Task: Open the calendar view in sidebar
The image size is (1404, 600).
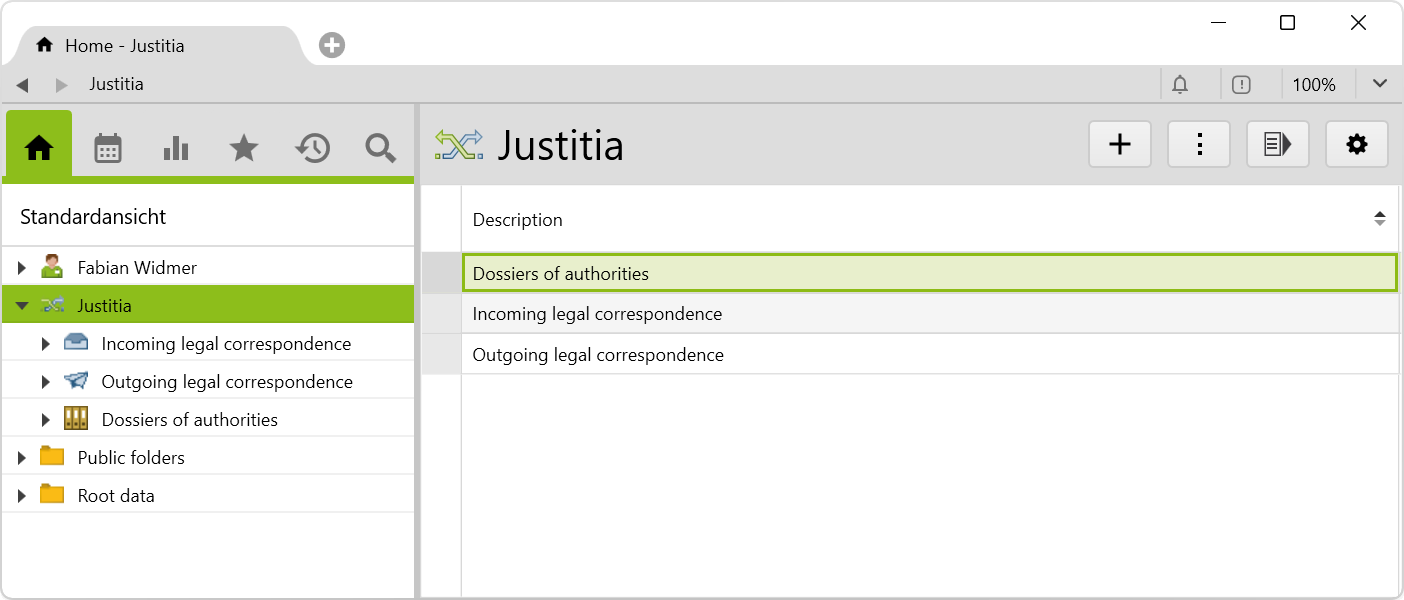Action: click(108, 148)
